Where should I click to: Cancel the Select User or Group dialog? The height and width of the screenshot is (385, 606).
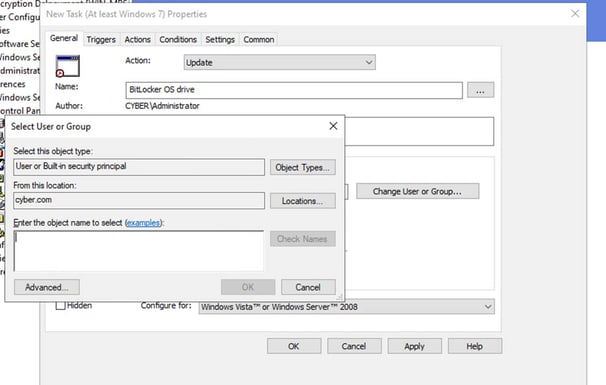(308, 287)
